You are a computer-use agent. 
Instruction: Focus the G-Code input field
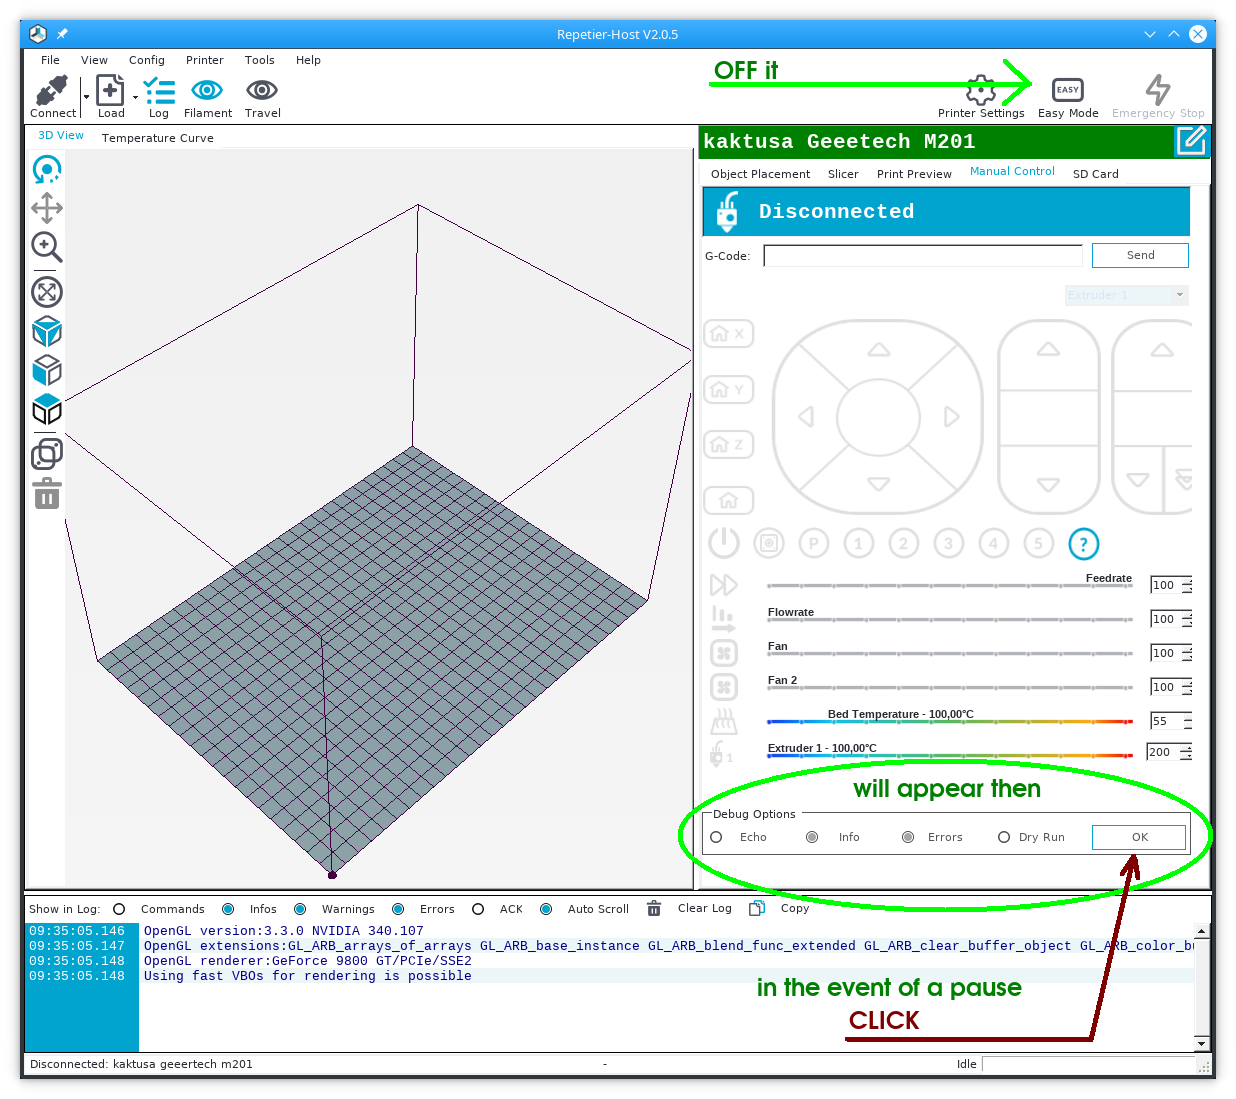pyautogui.click(x=923, y=256)
